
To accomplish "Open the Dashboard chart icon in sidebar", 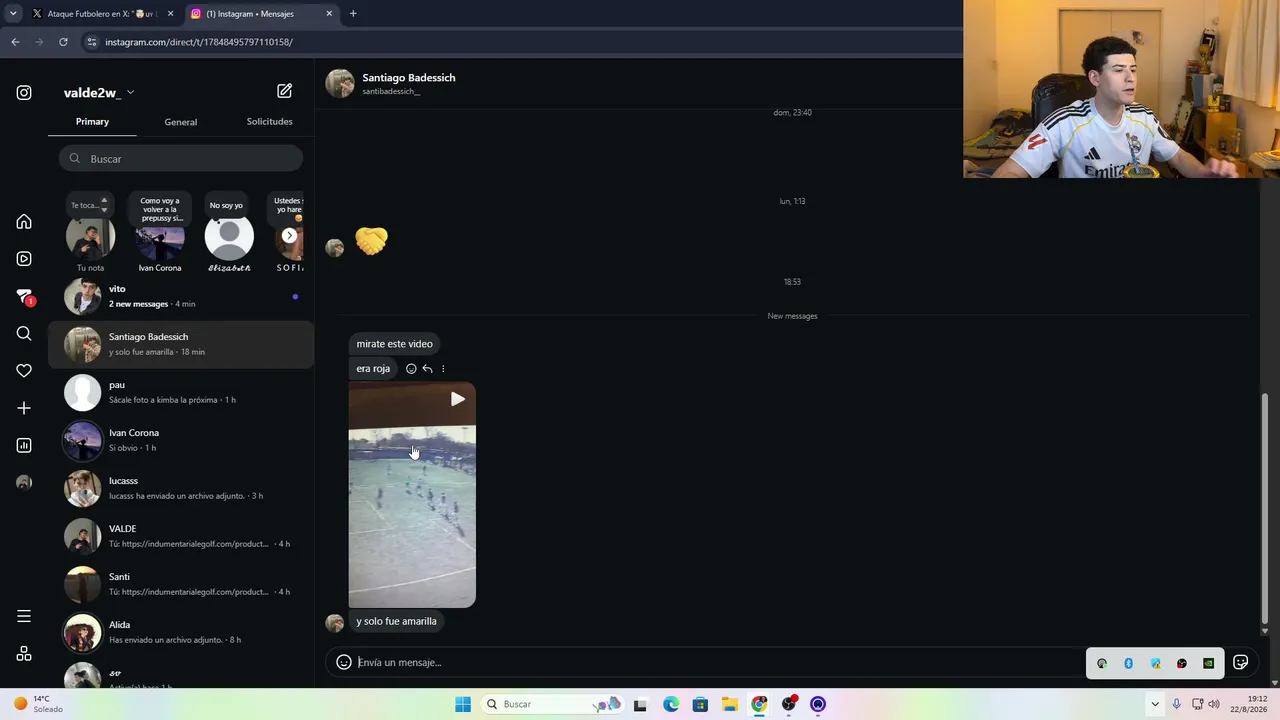I will click(24, 445).
